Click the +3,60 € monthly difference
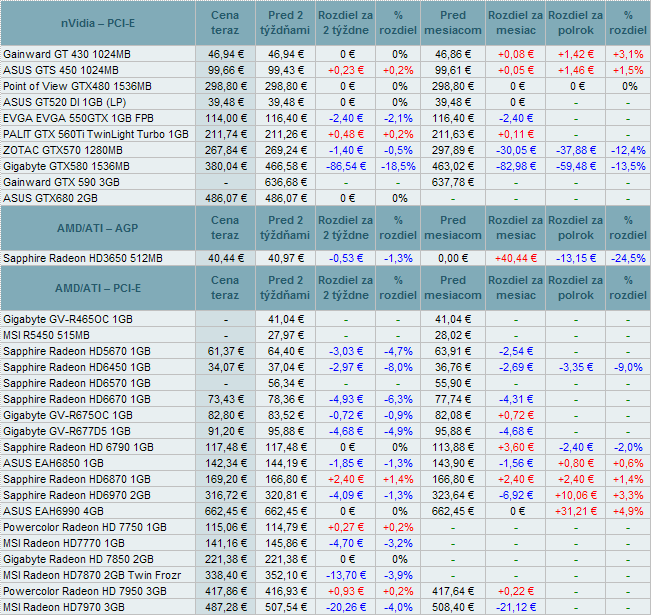This screenshot has height=615, width=651. click(516, 447)
